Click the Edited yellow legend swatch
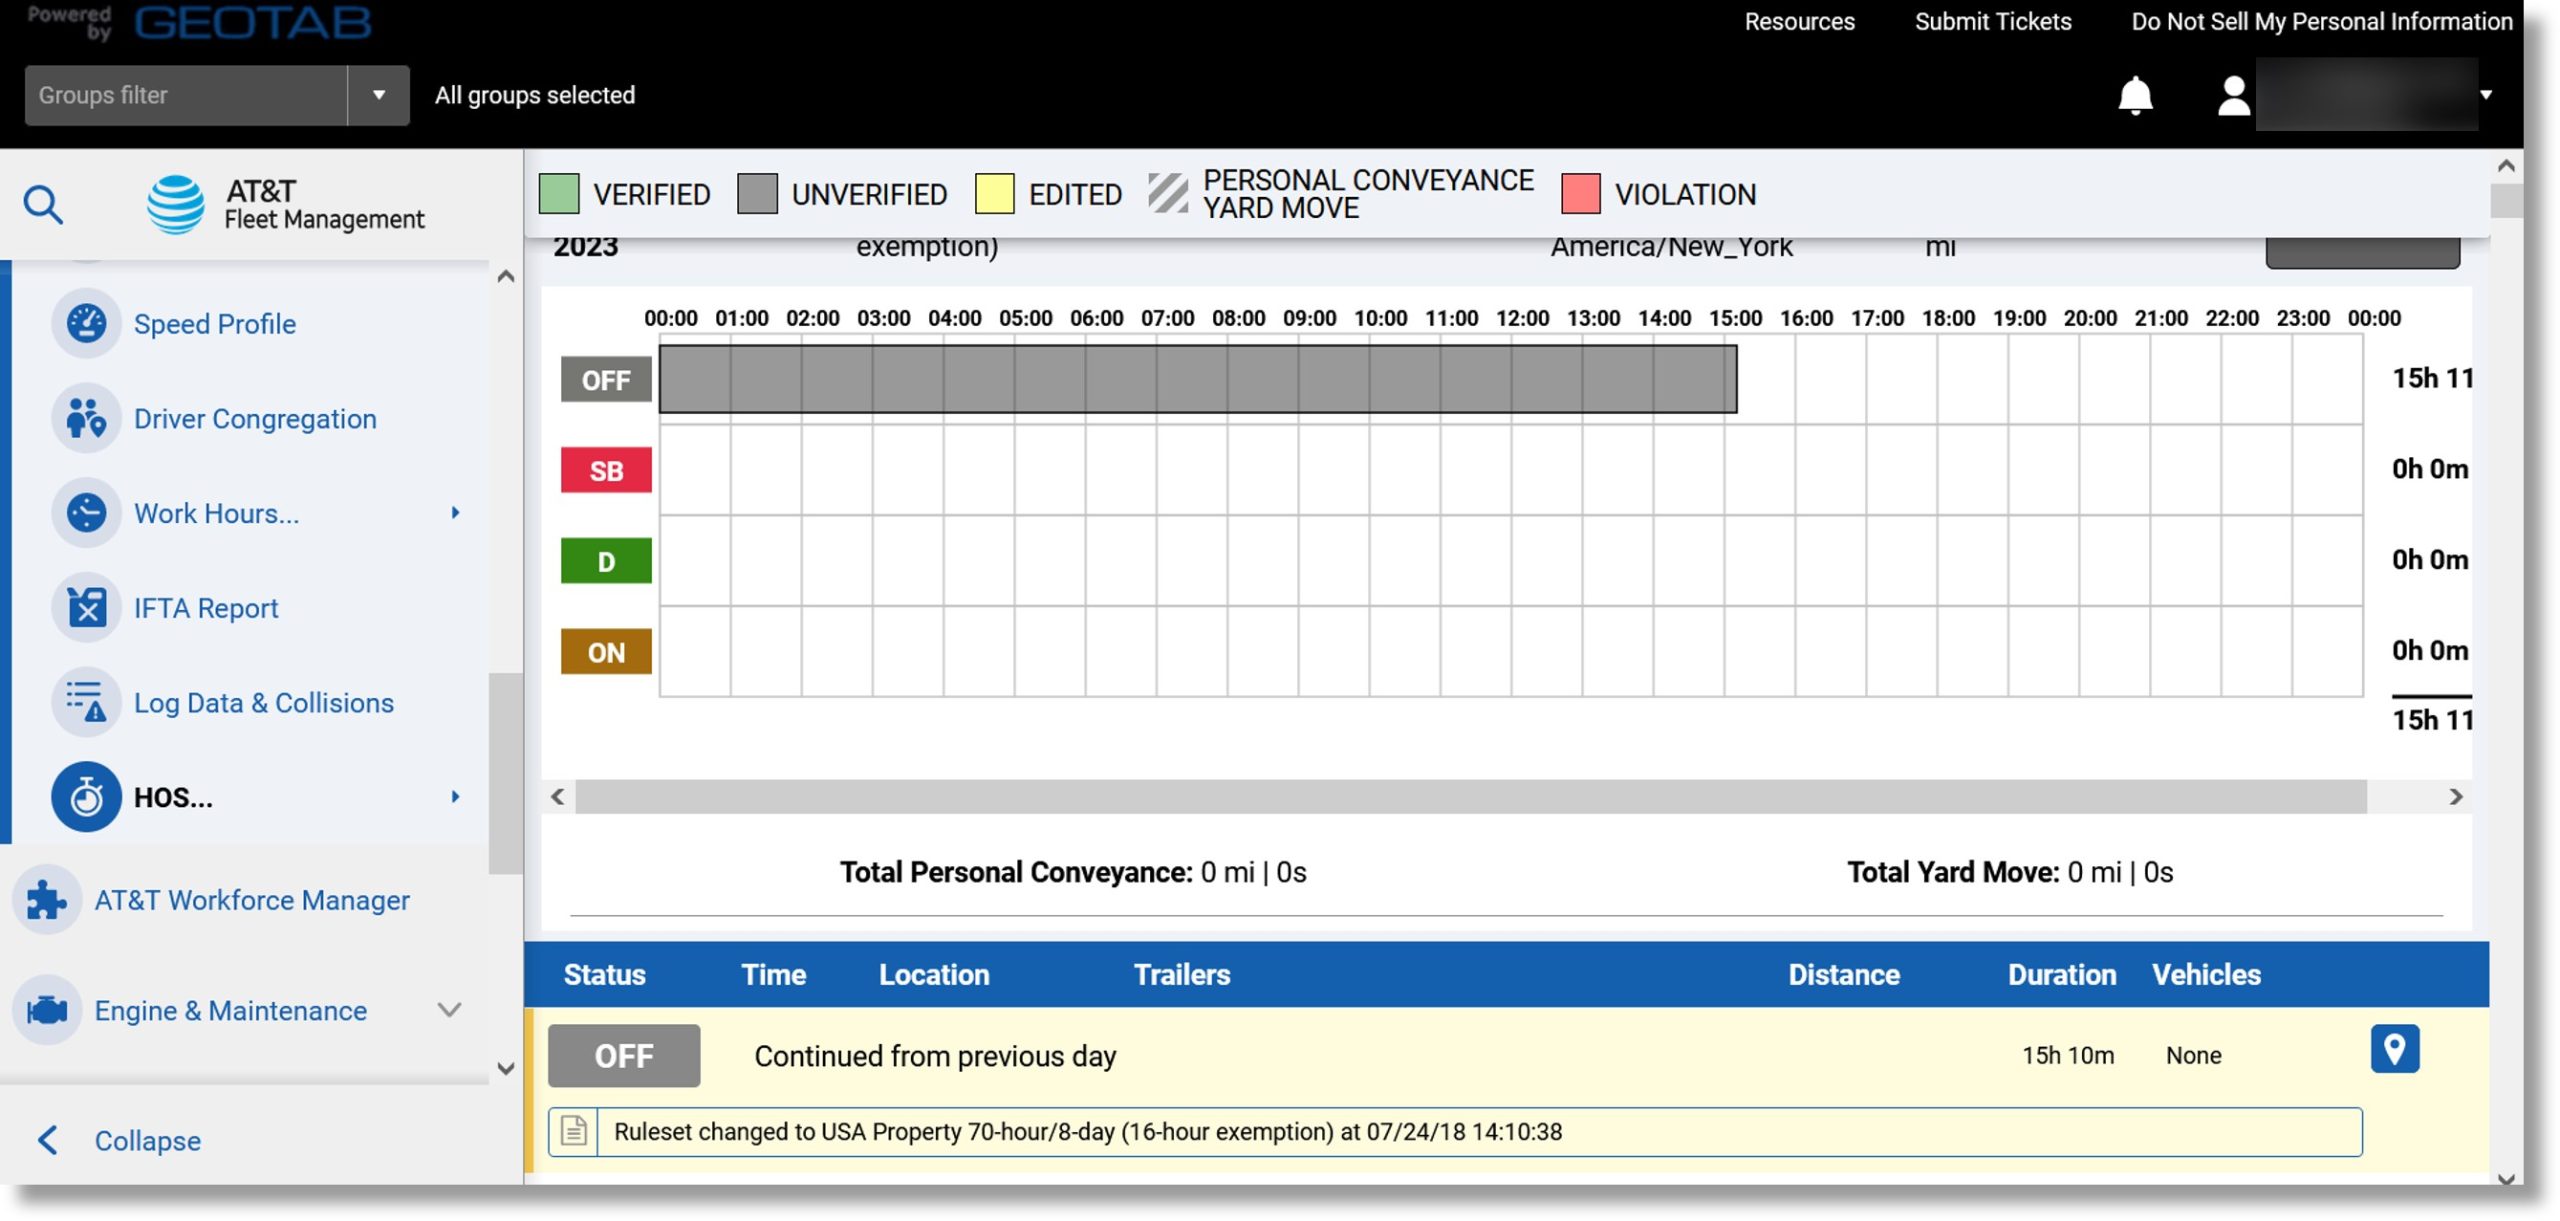Viewport: 2560px width, 1221px height. click(x=994, y=193)
